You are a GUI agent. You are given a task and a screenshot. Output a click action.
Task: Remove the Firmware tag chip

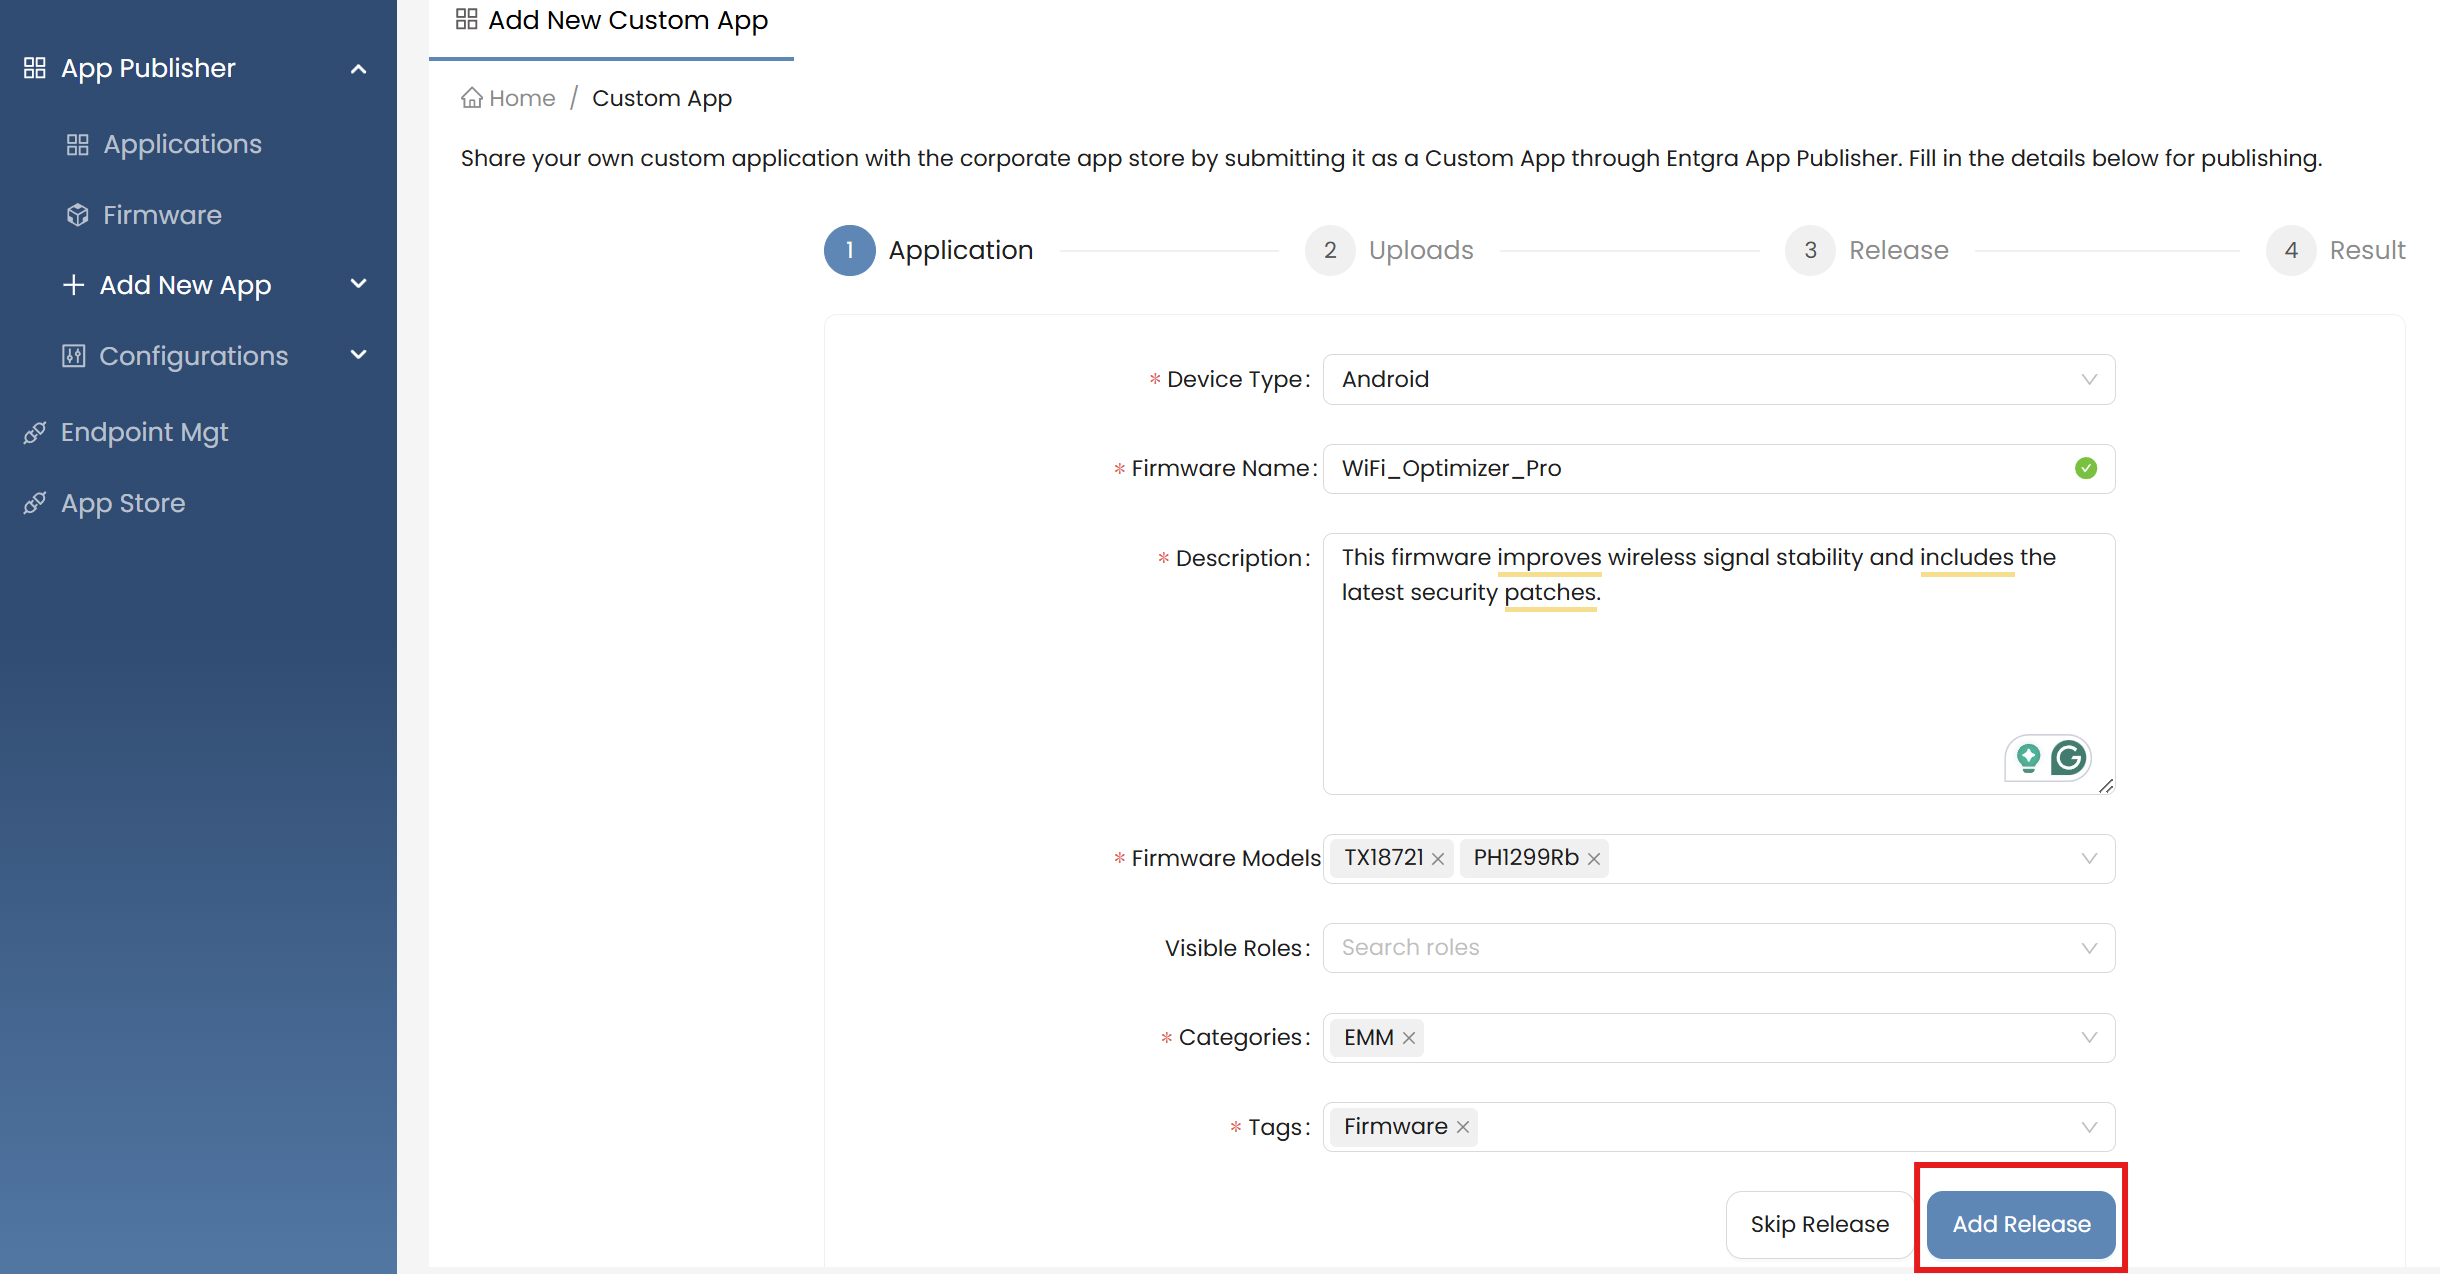(1463, 1127)
